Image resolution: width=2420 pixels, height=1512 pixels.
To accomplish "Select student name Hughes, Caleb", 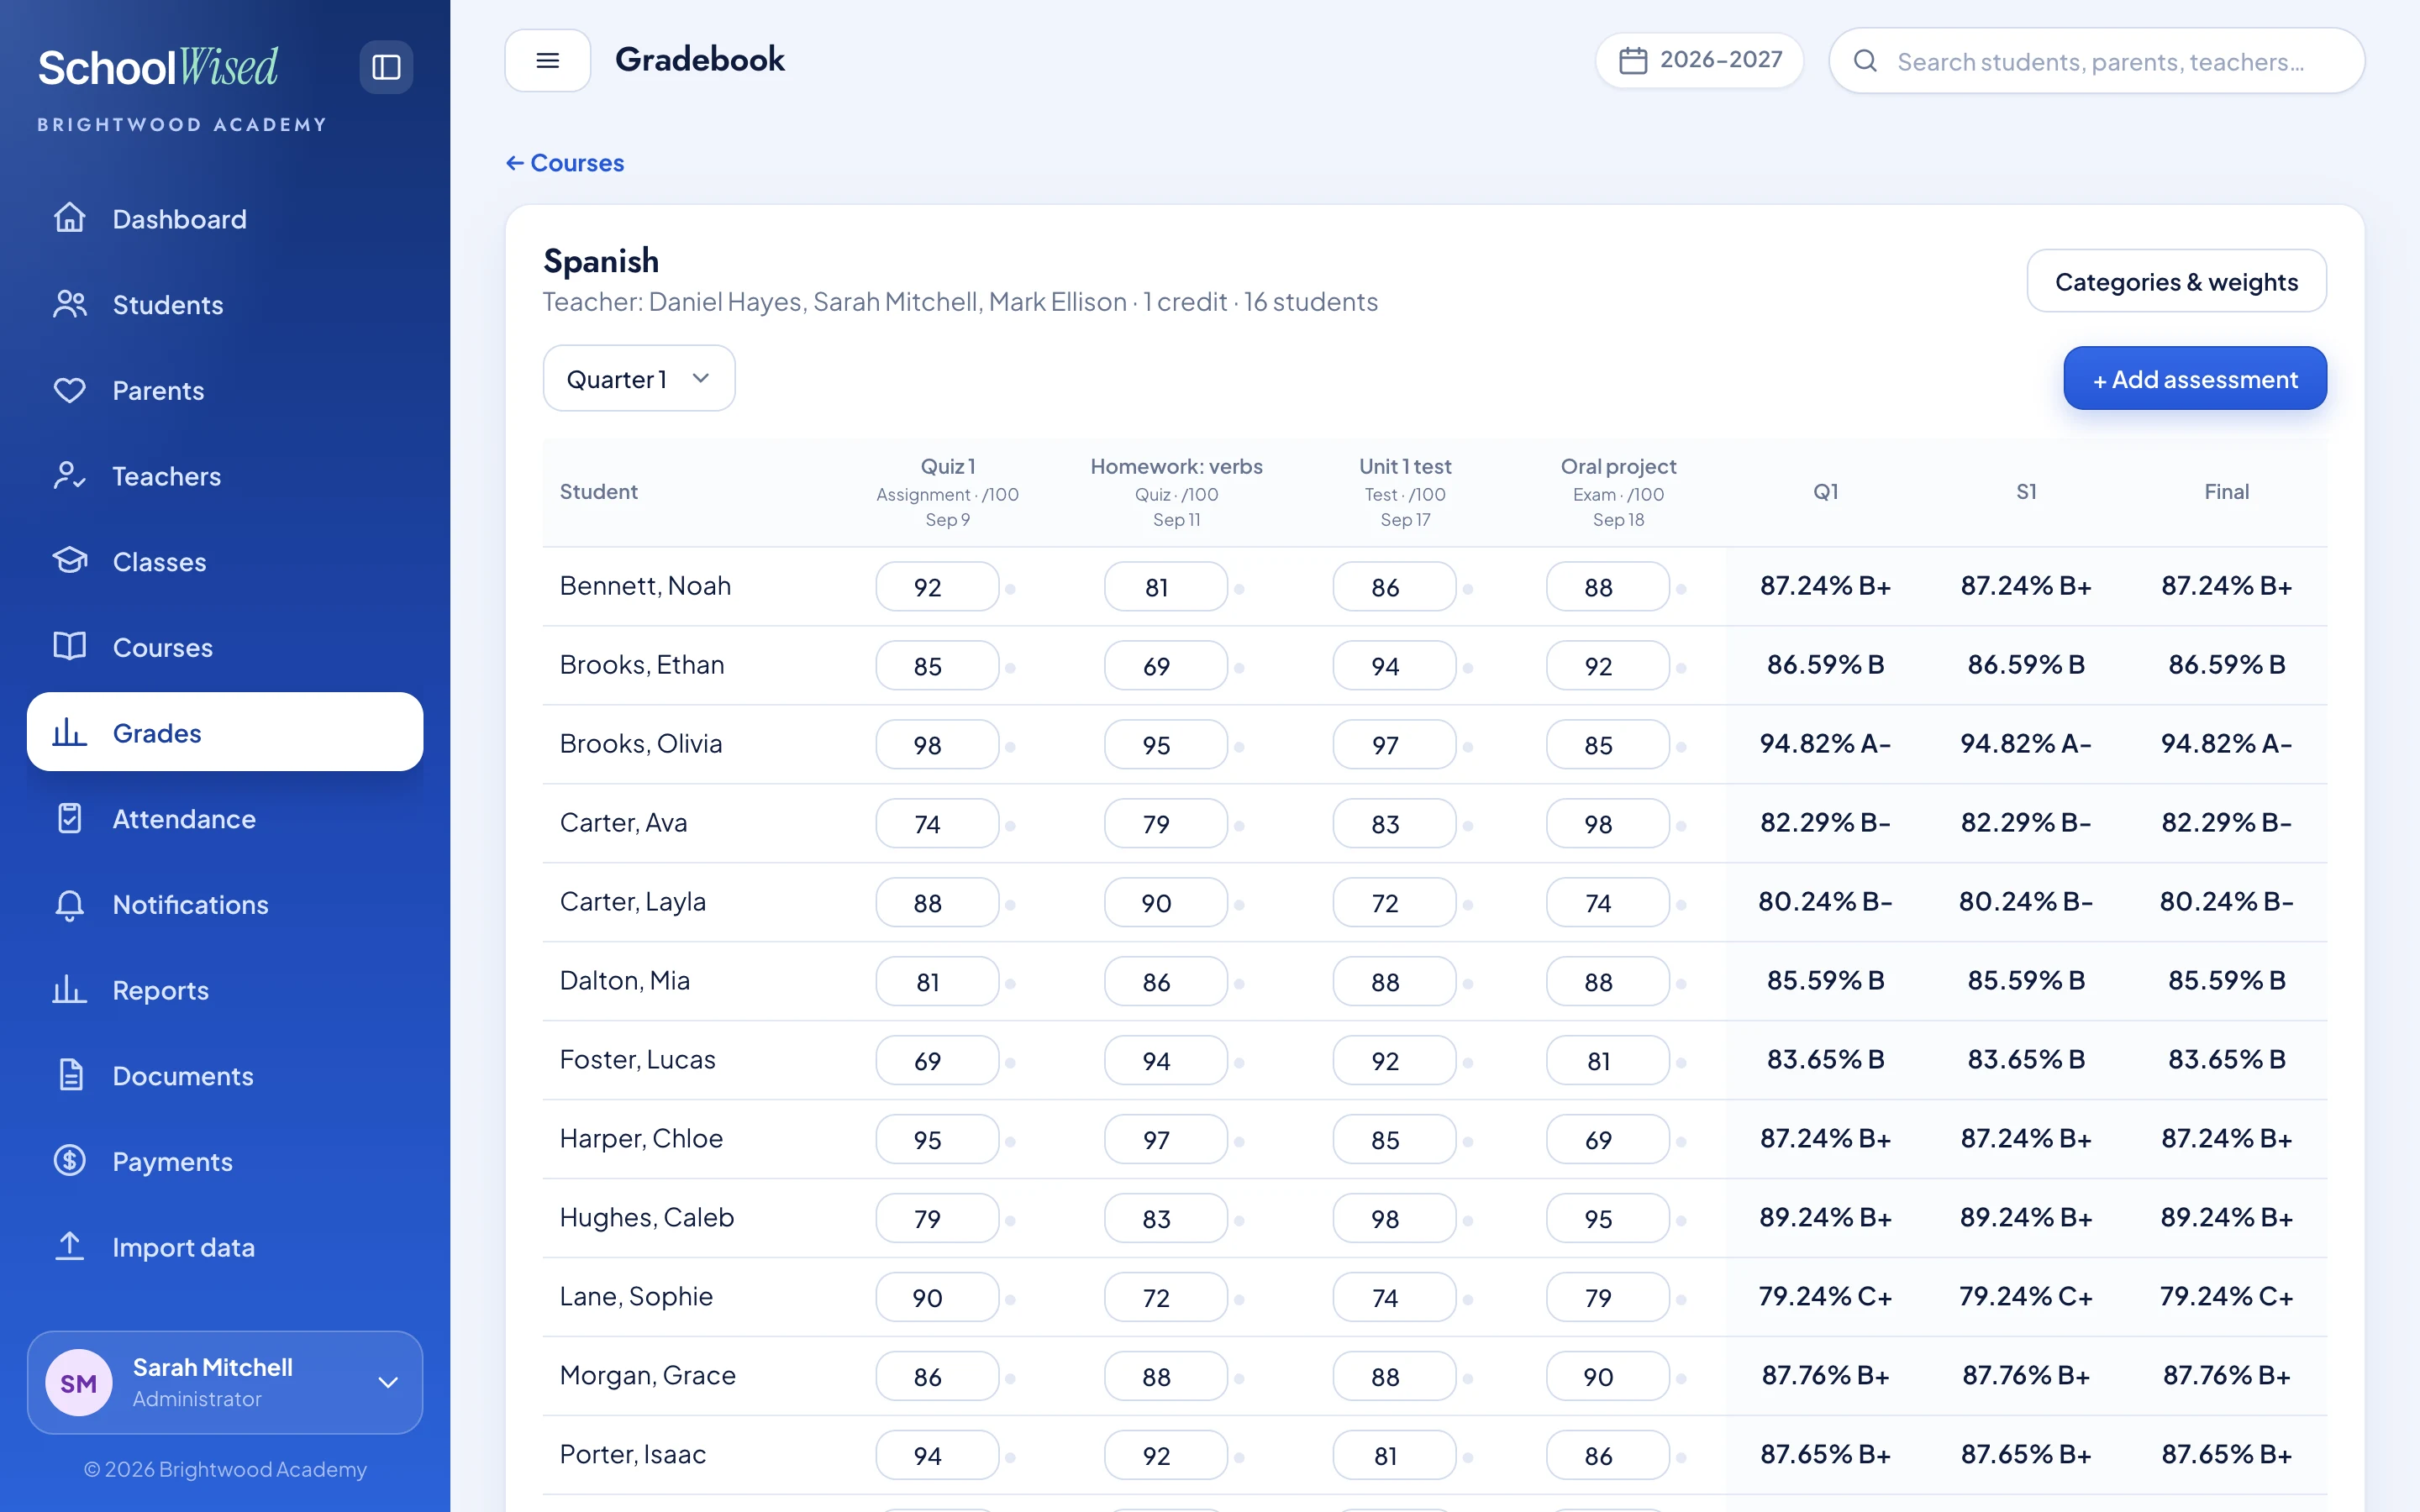I will [647, 1217].
